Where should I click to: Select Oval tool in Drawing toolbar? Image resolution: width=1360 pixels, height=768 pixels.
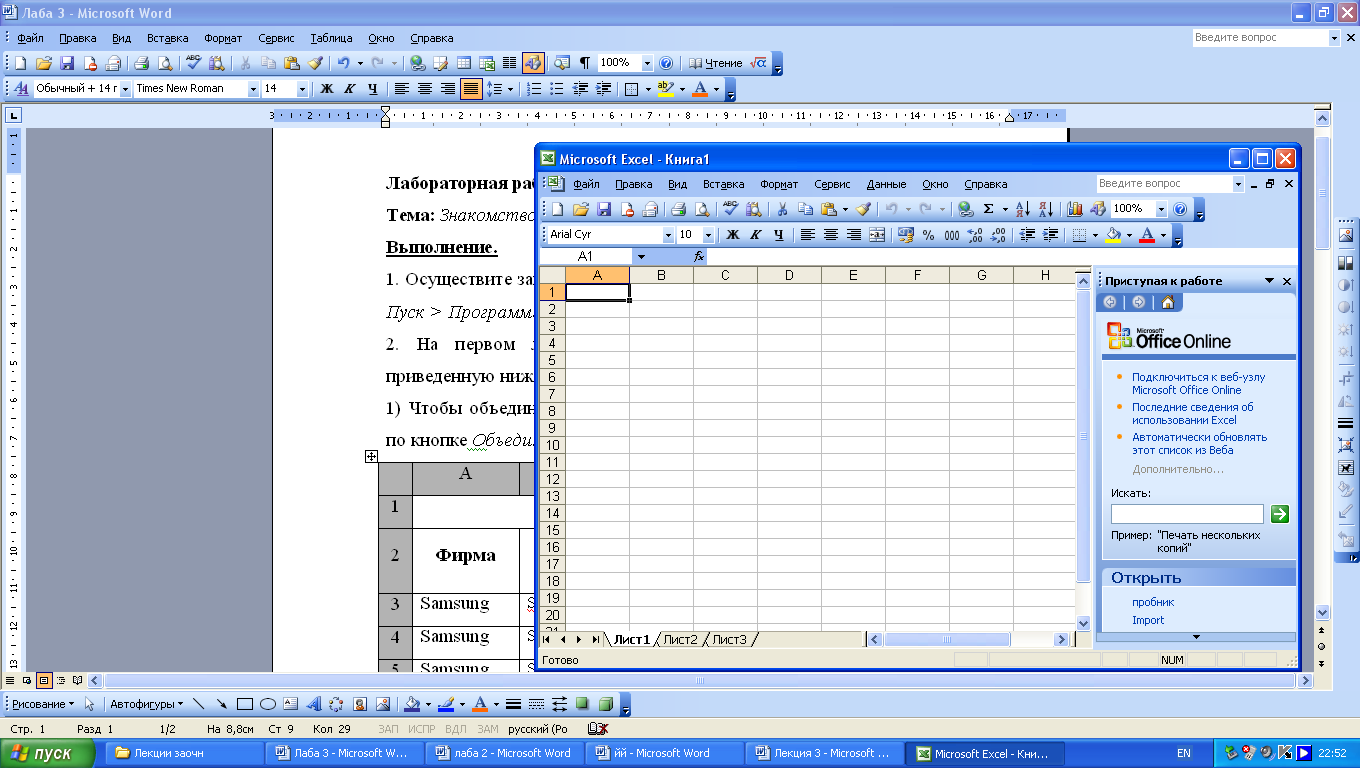[x=268, y=704]
